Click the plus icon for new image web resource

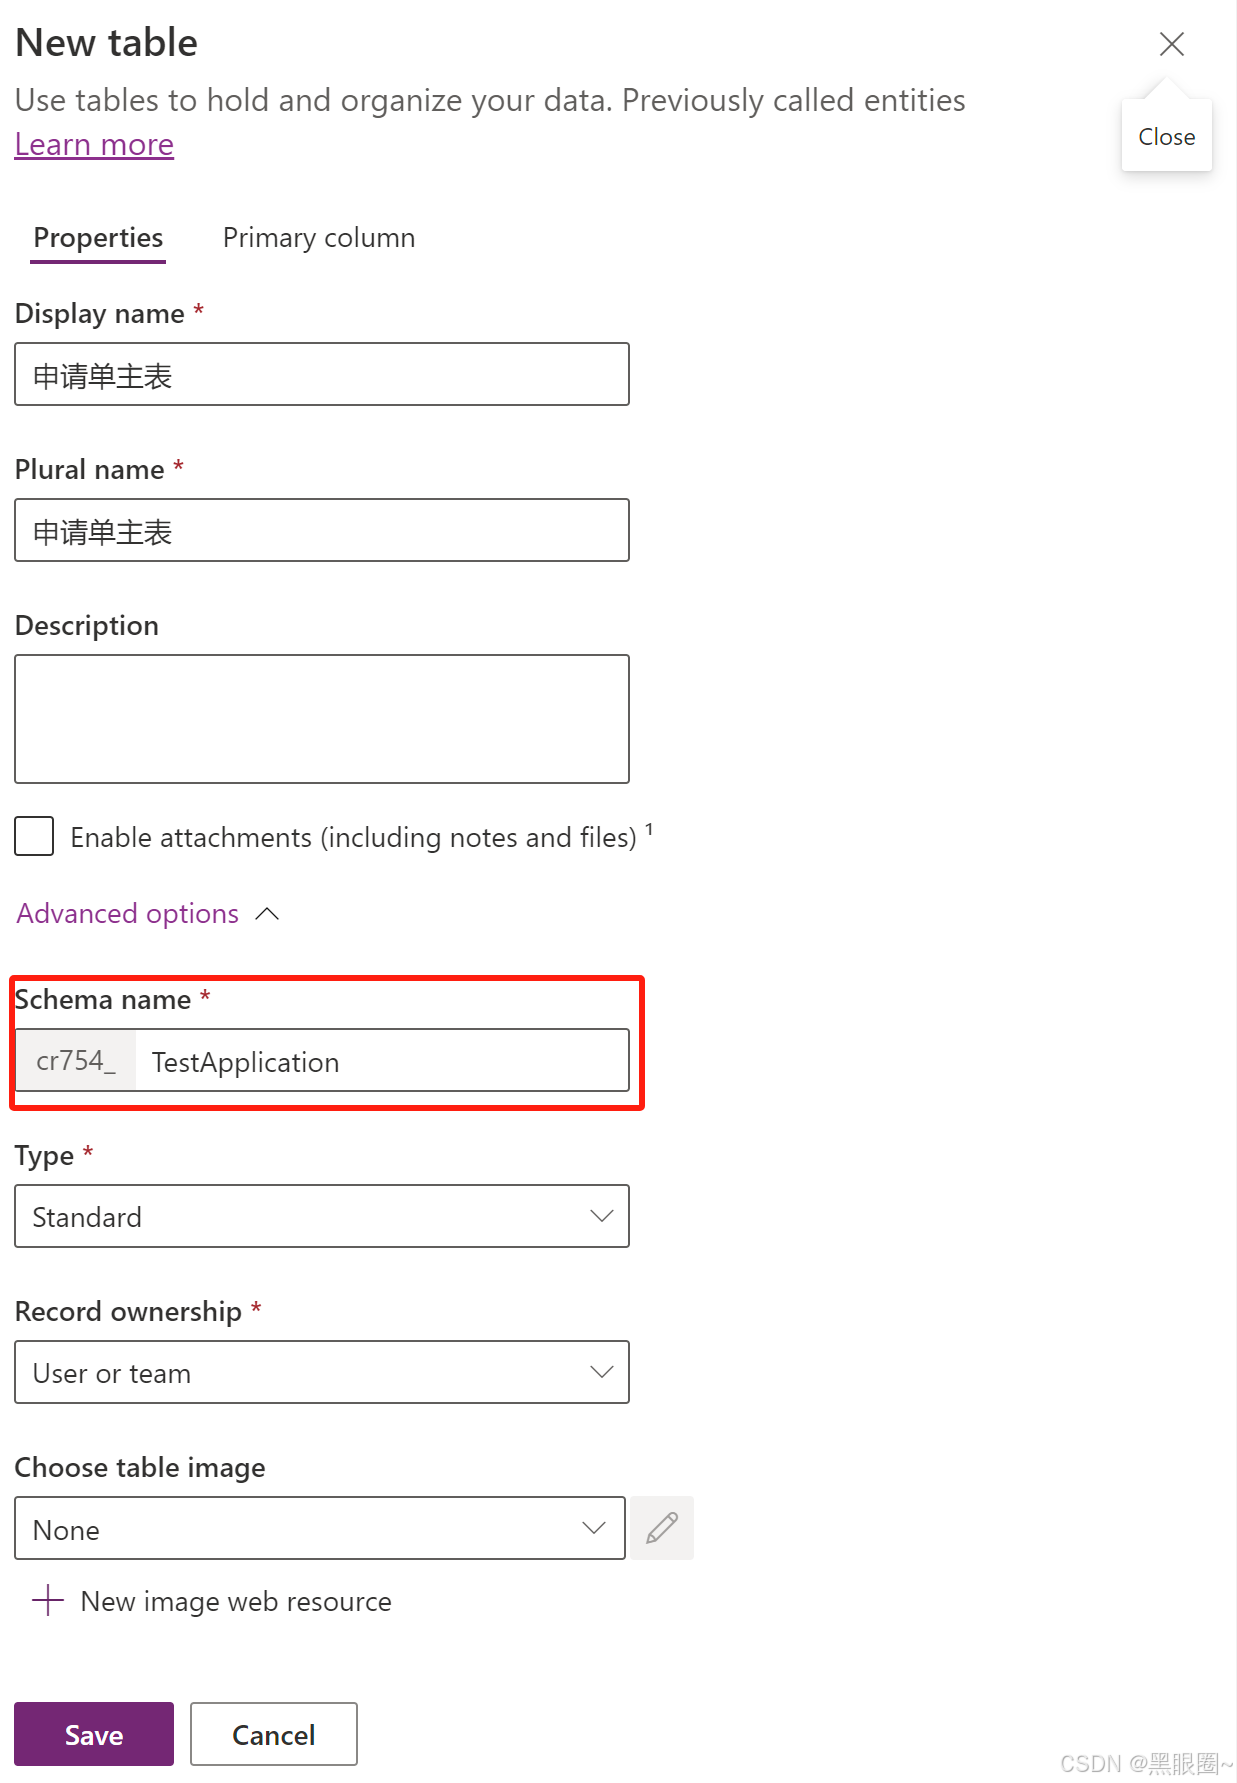tap(47, 1600)
